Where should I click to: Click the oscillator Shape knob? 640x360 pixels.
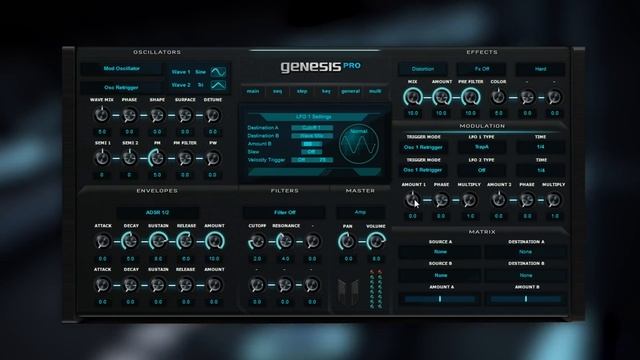tap(157, 116)
